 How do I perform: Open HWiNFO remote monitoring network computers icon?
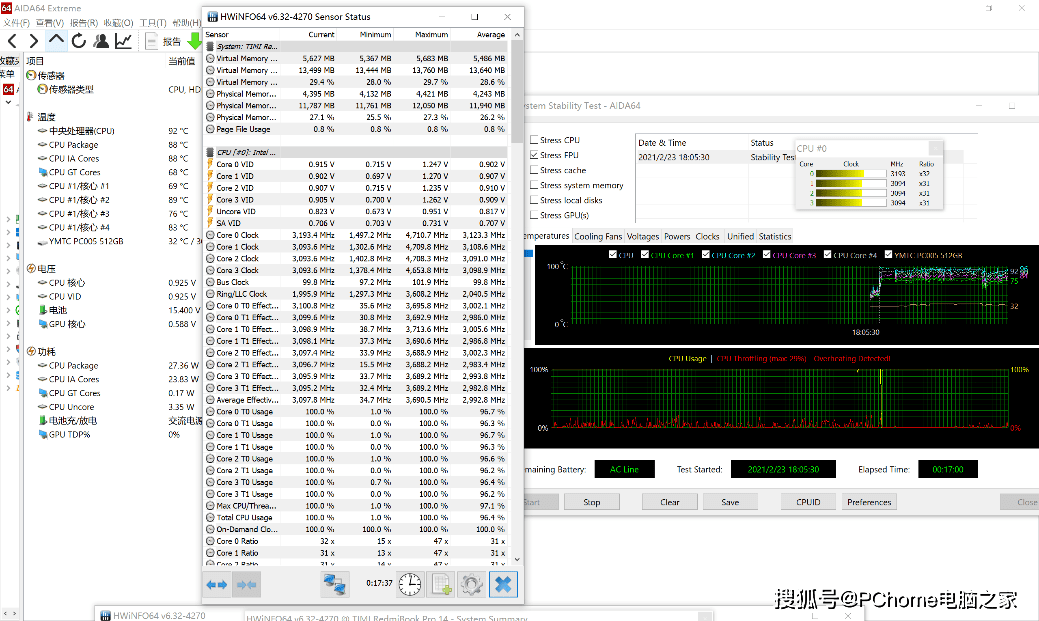(x=335, y=584)
